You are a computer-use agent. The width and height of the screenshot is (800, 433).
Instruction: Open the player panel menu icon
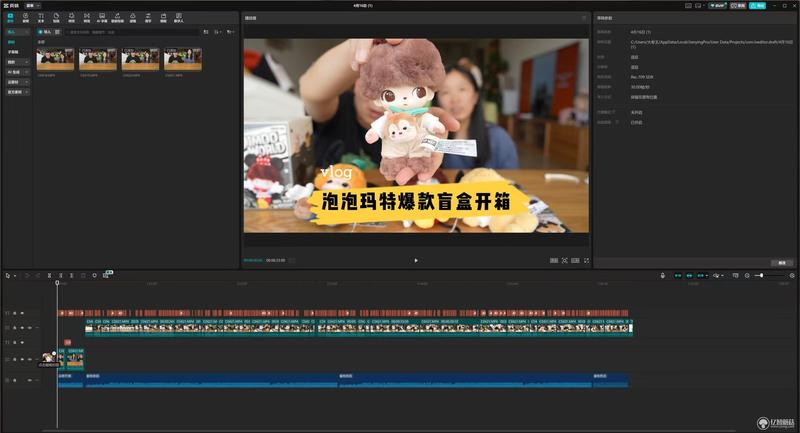pos(585,18)
